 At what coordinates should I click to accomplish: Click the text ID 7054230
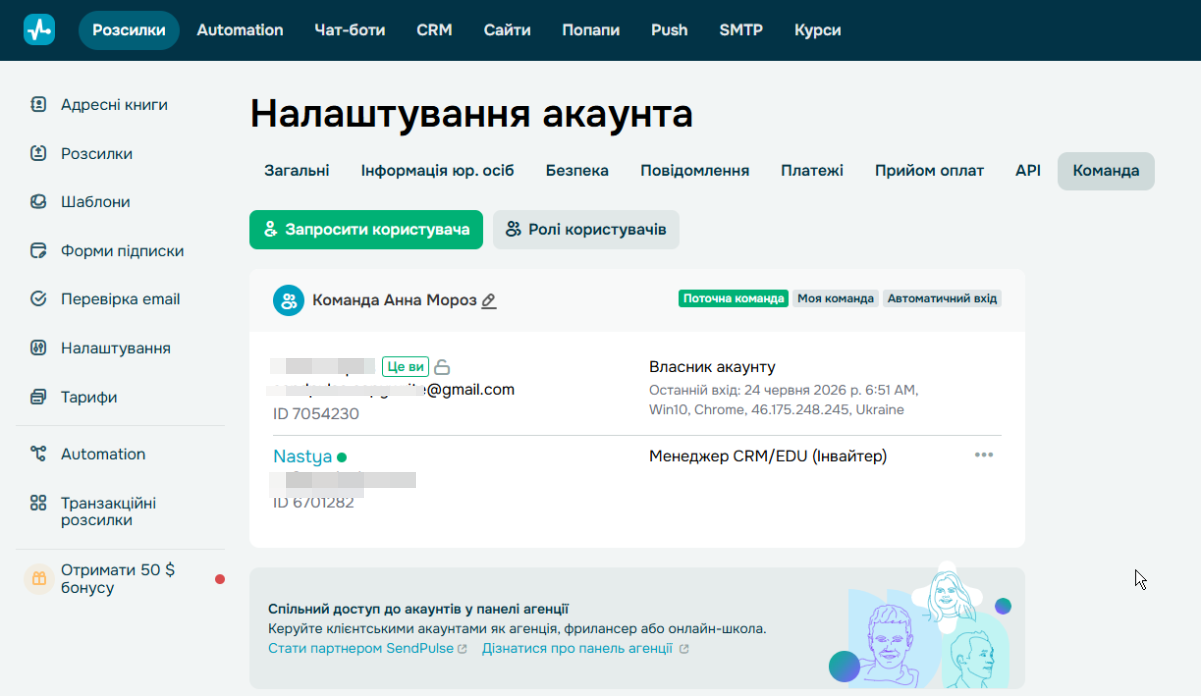tap(316, 413)
